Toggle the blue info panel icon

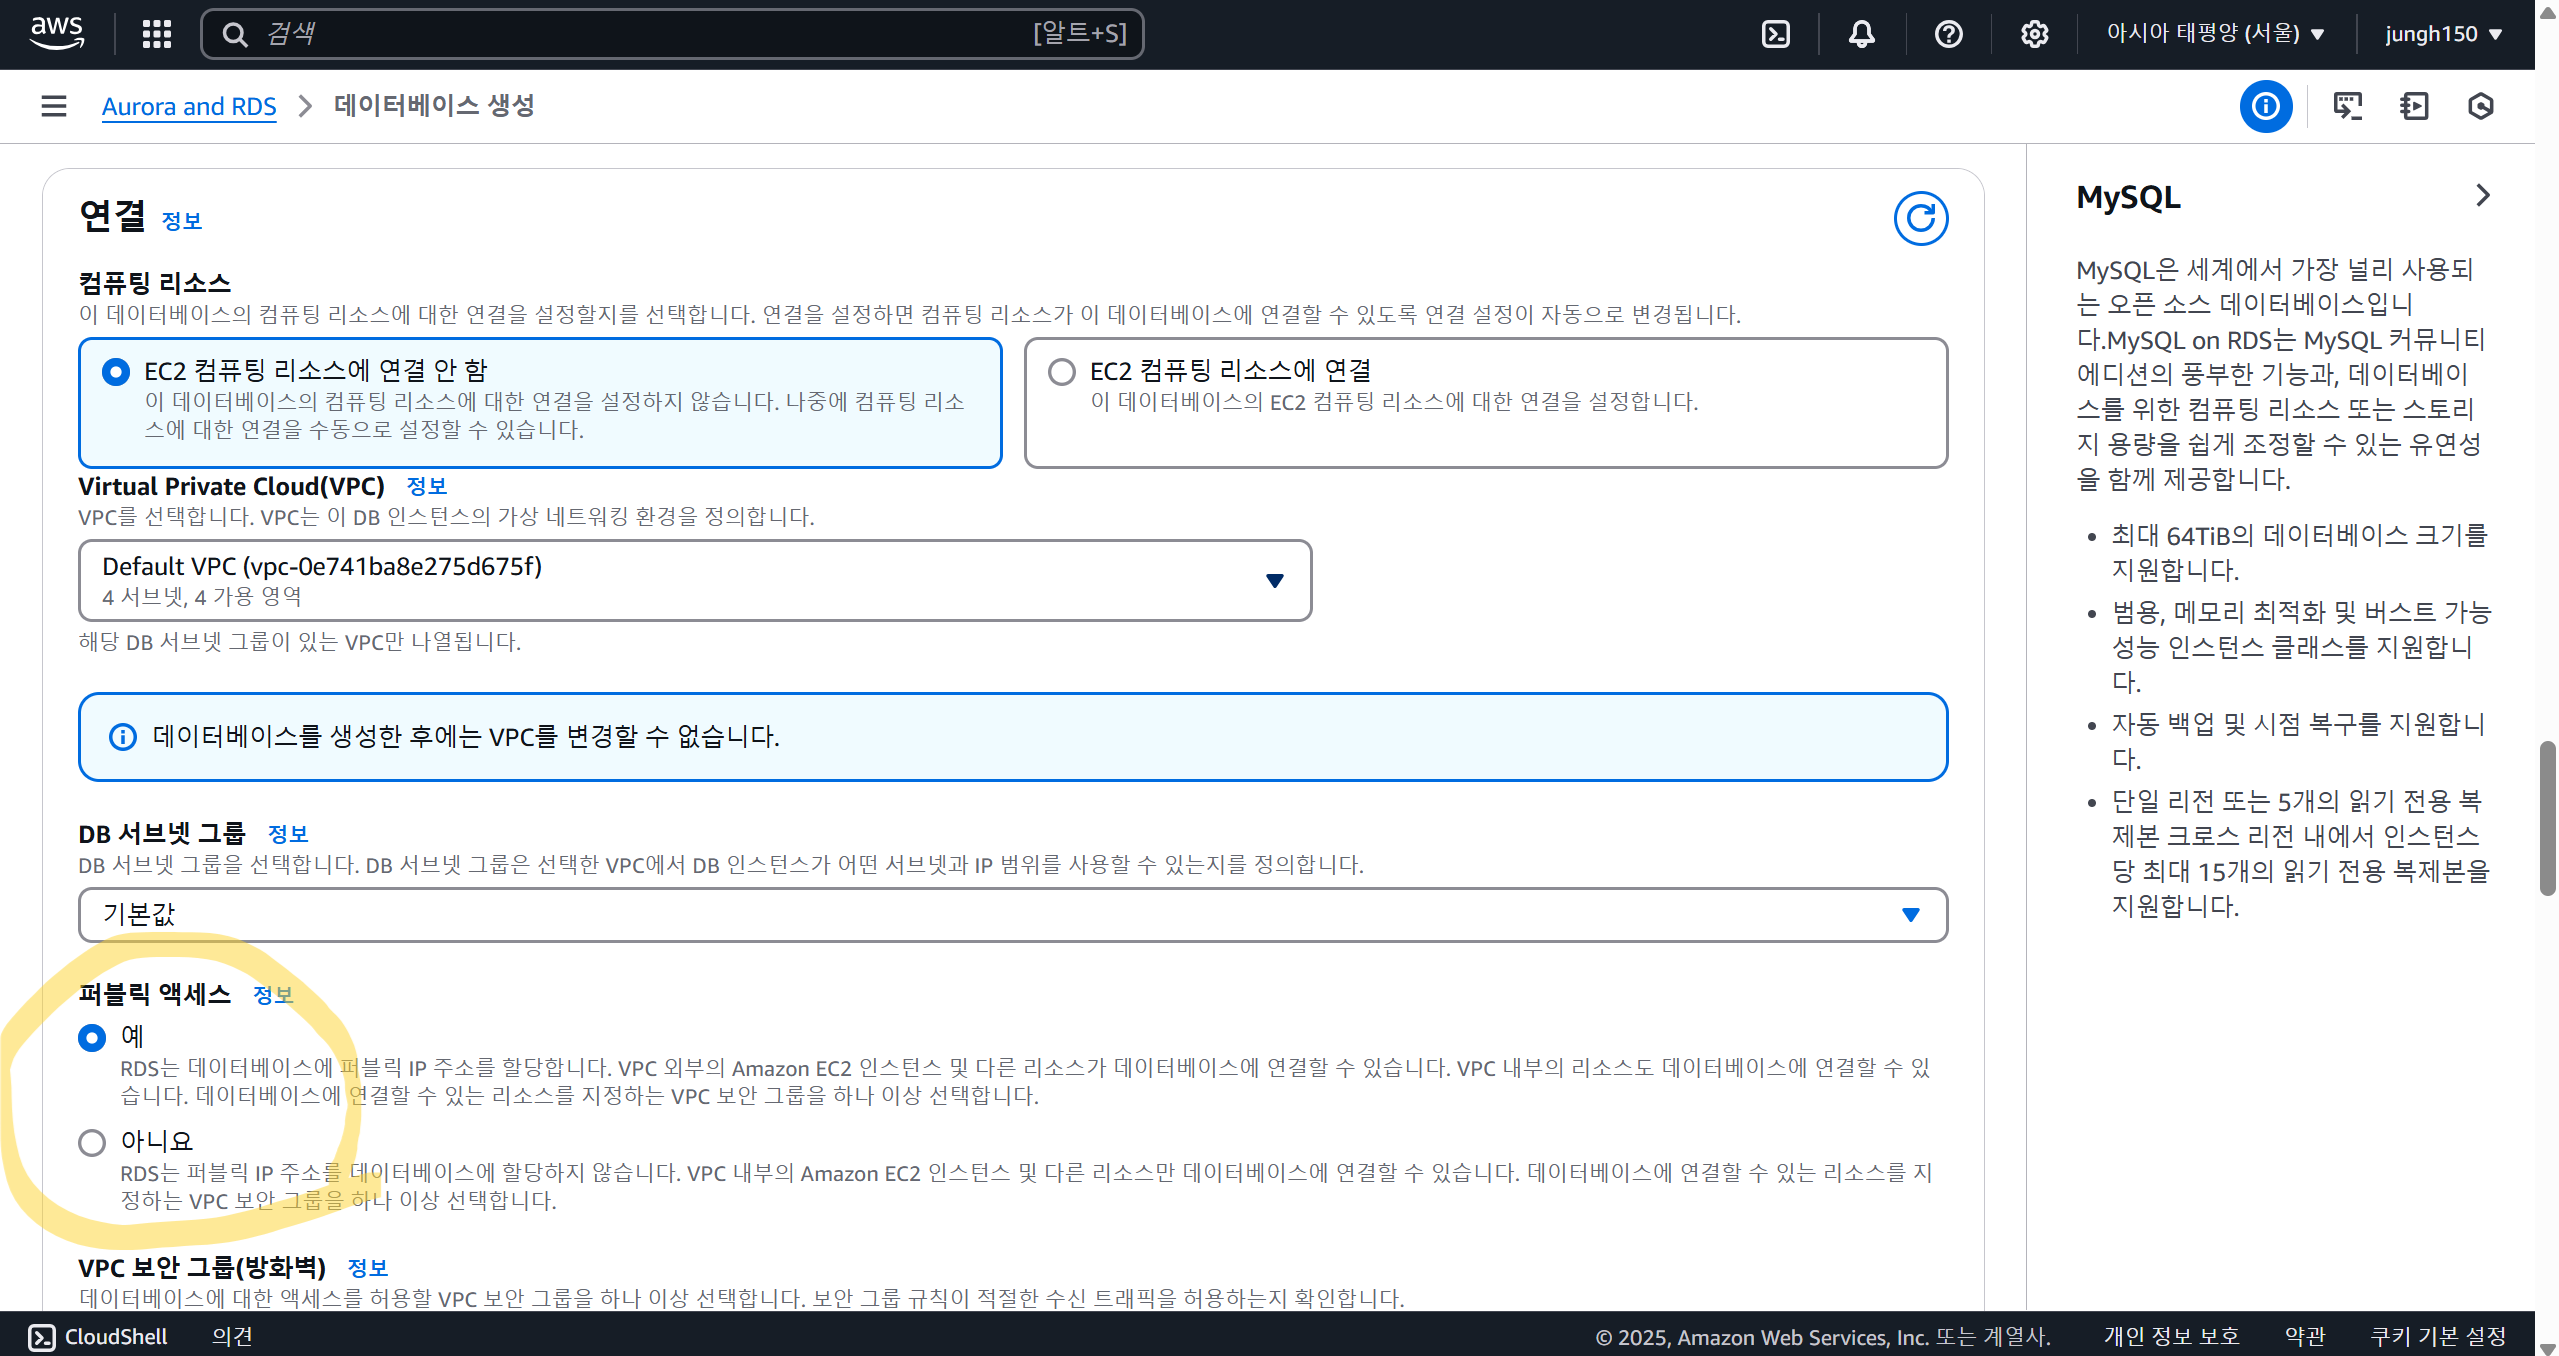(x=2265, y=106)
